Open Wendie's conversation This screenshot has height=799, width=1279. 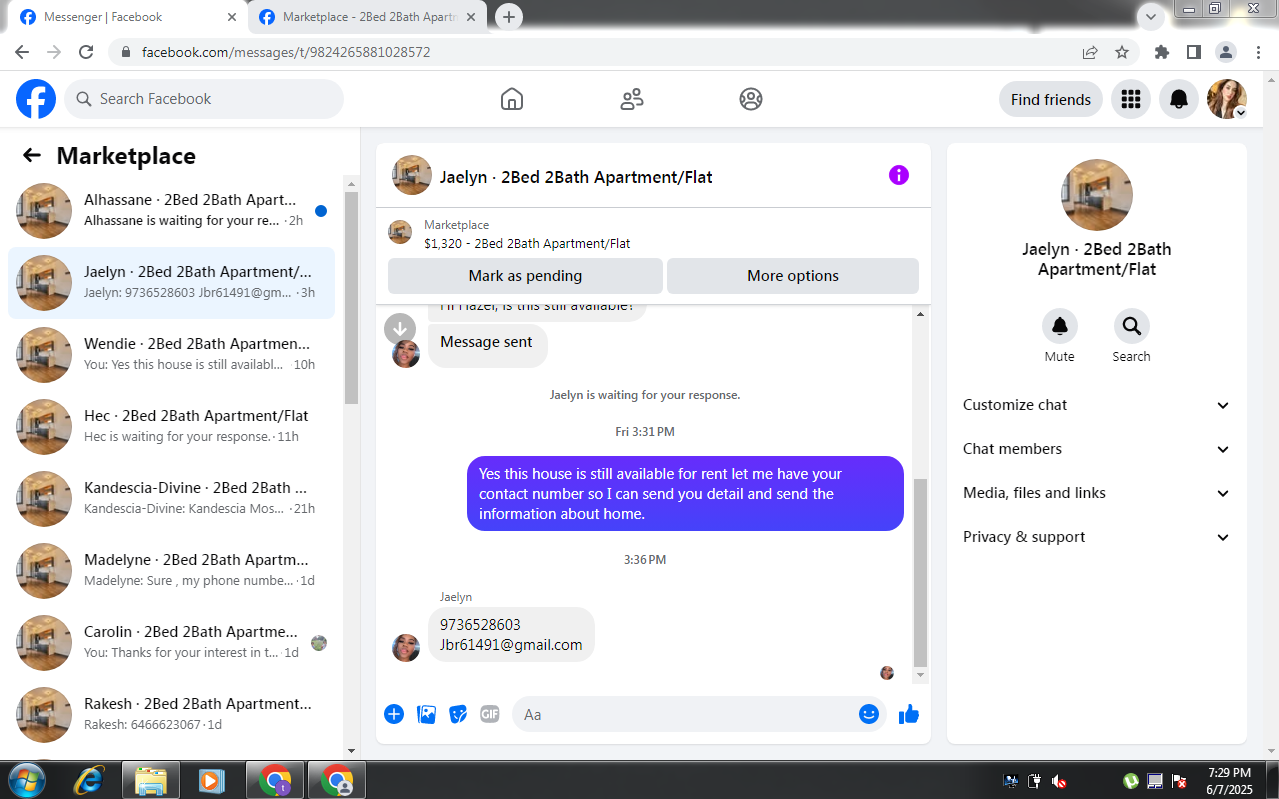172,355
